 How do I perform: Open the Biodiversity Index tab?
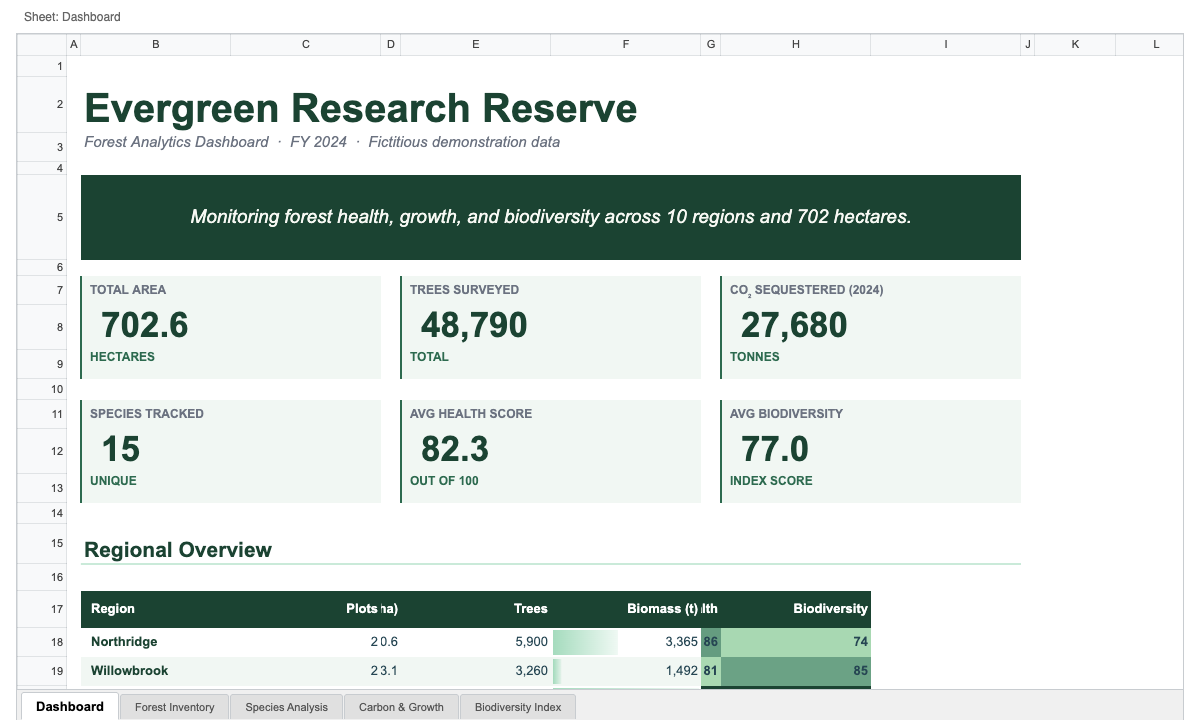tap(518, 707)
